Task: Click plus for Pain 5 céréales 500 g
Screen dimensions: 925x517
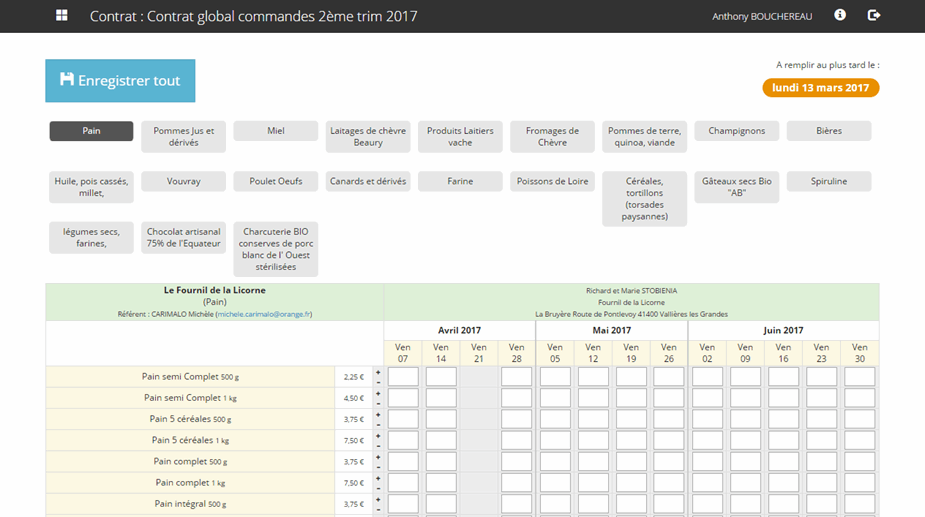Action: pos(378,414)
